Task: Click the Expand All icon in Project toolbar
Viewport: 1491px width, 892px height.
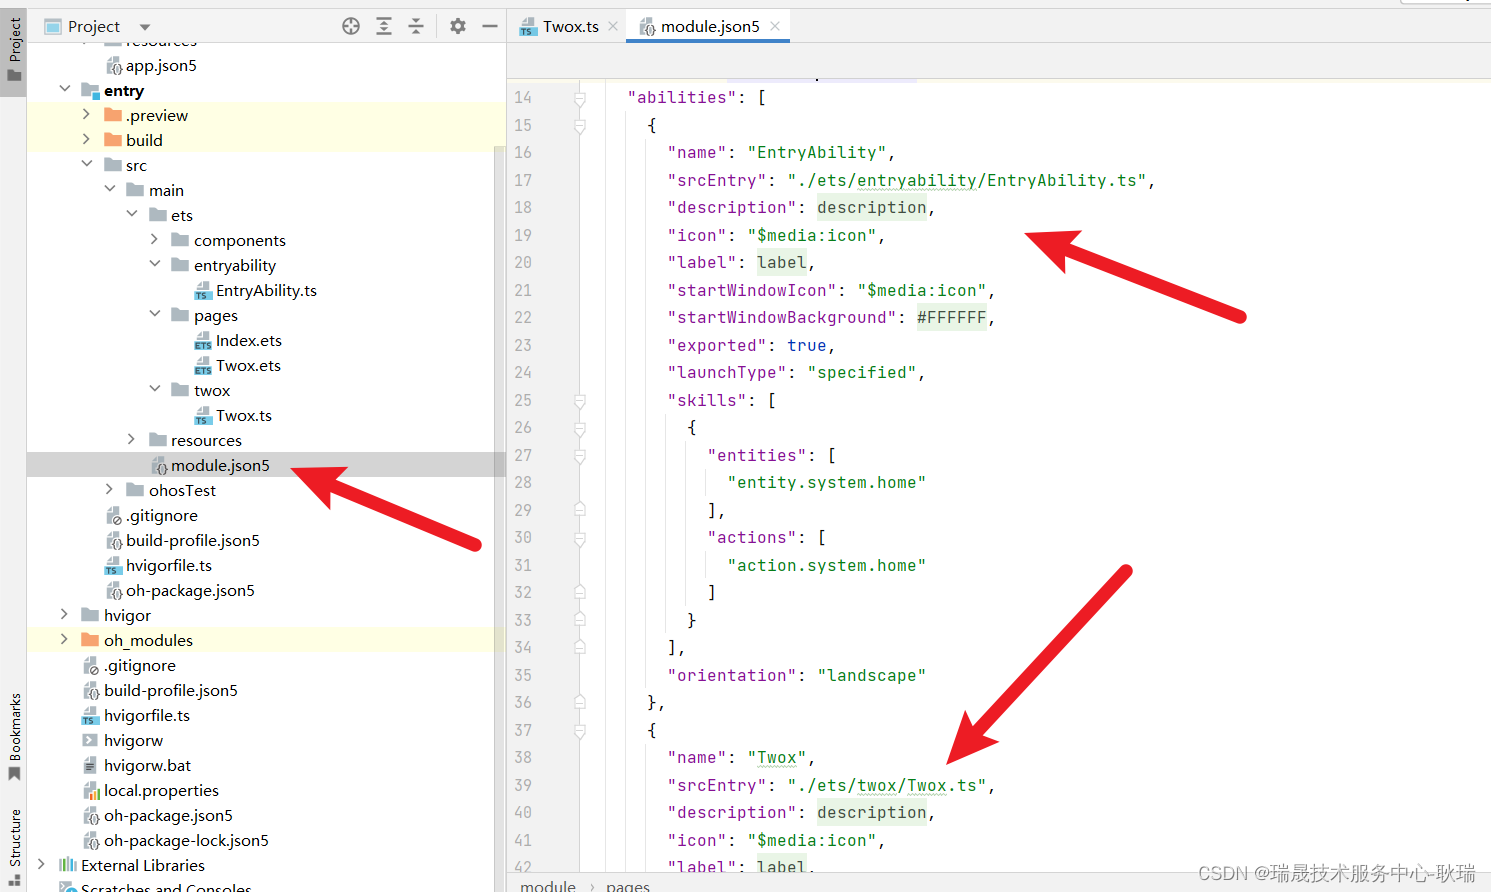Action: coord(384,26)
